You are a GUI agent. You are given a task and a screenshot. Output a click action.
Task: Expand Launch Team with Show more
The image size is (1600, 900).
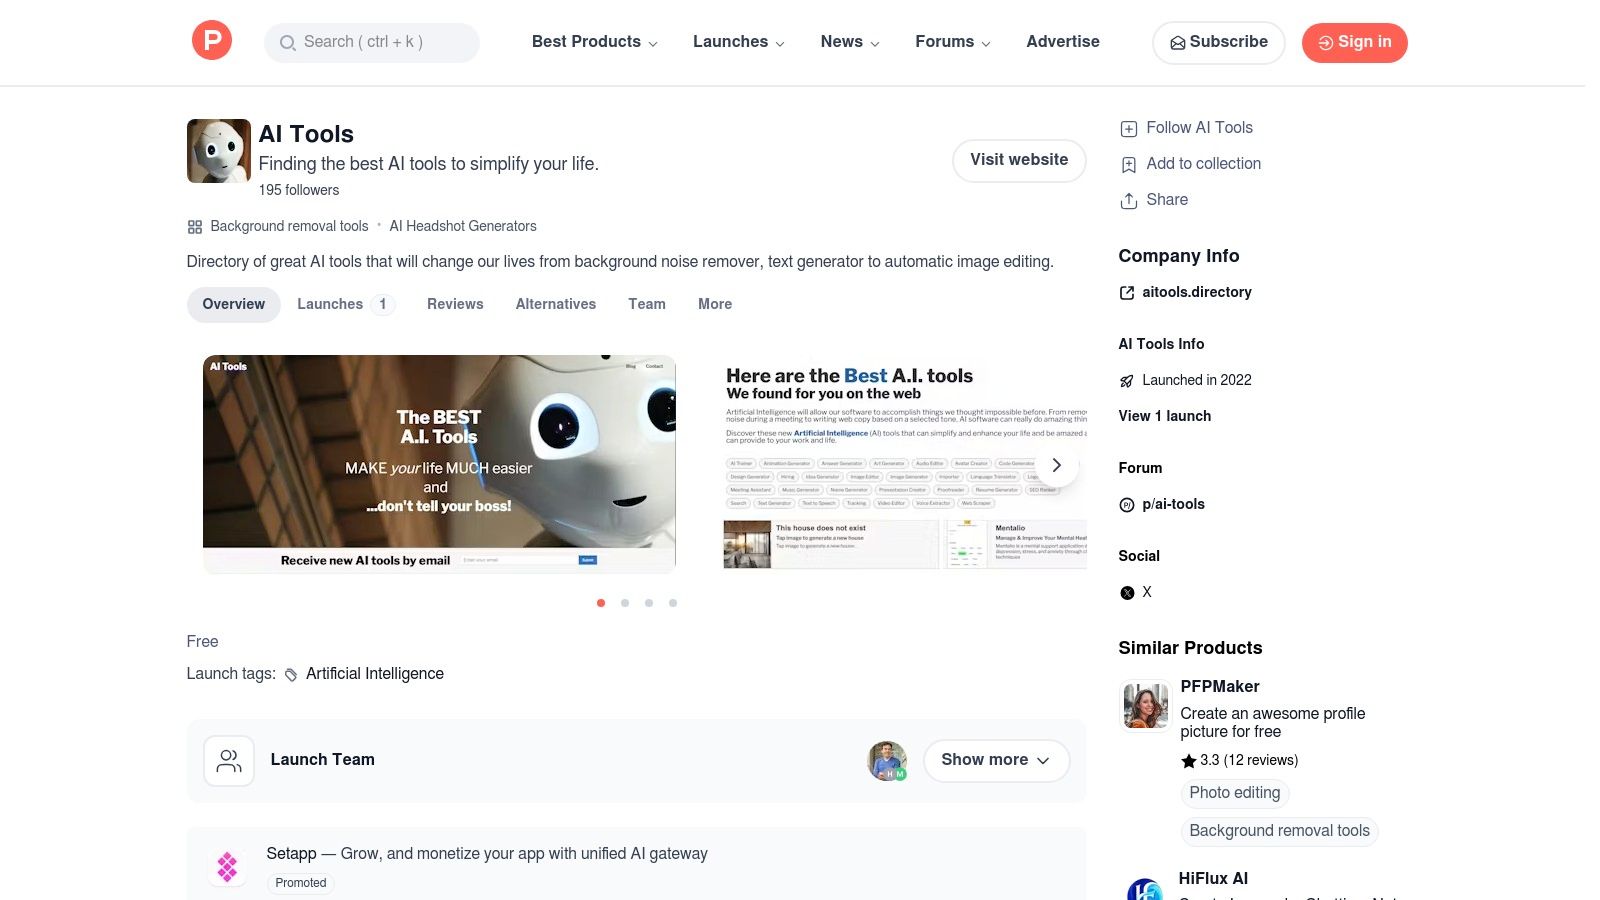[x=996, y=760]
